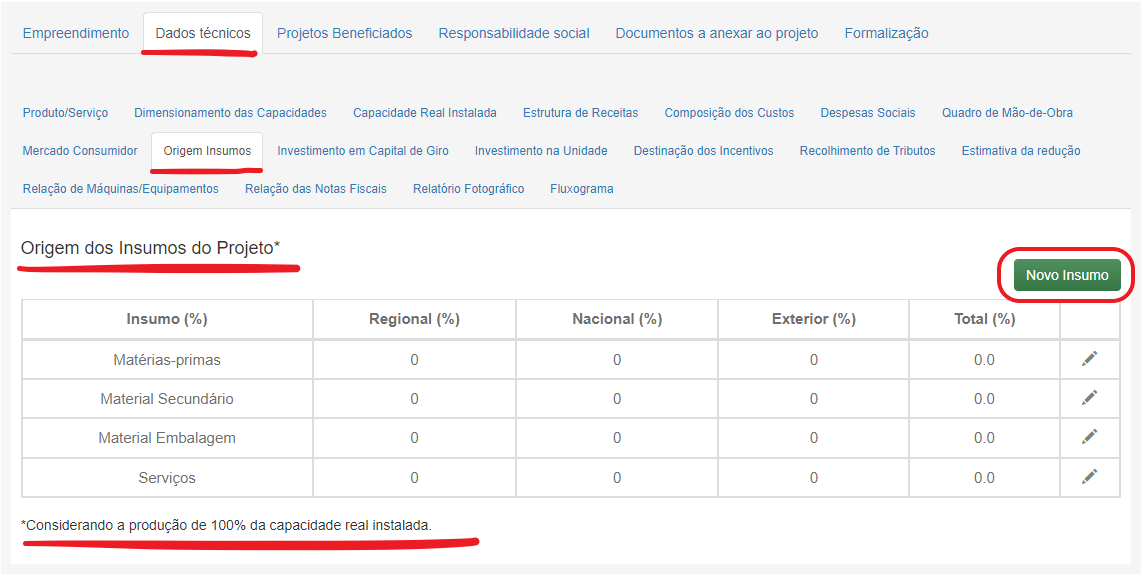Open the Estimativa da redução sub-tab
Viewport: 1143px width, 575px height.
[x=1021, y=151]
